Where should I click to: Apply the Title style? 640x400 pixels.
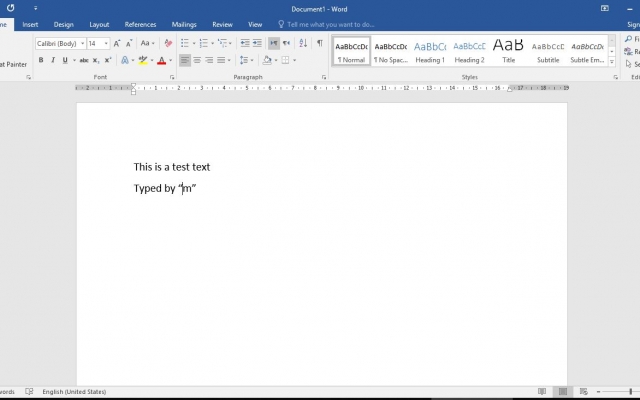509,51
